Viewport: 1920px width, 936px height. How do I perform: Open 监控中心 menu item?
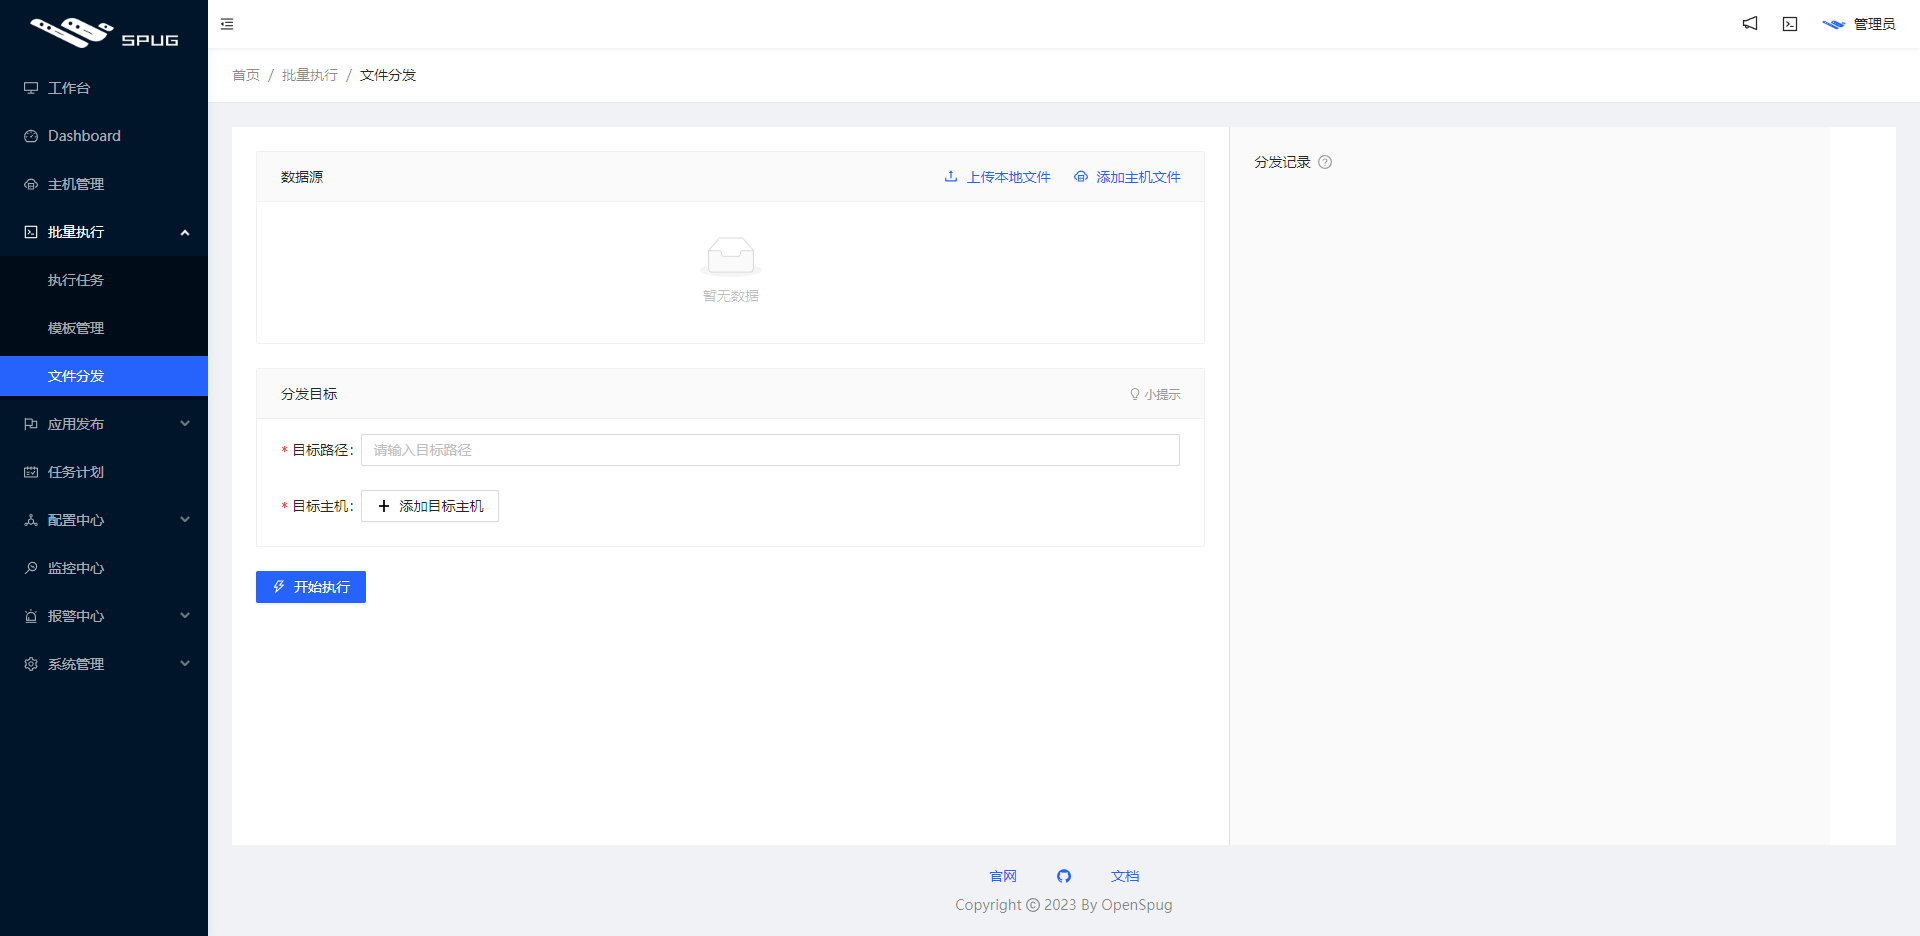pos(104,568)
